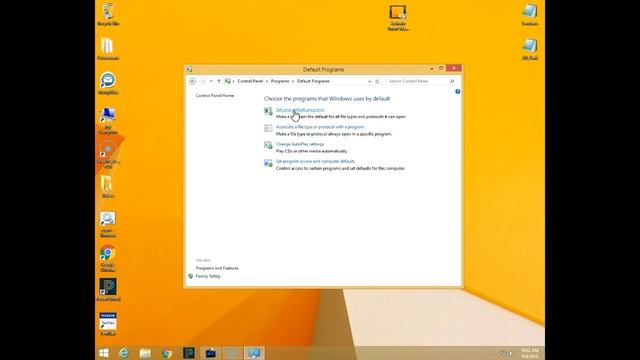Open Programs and Features under See also
The image size is (640, 360).
(x=217, y=268)
